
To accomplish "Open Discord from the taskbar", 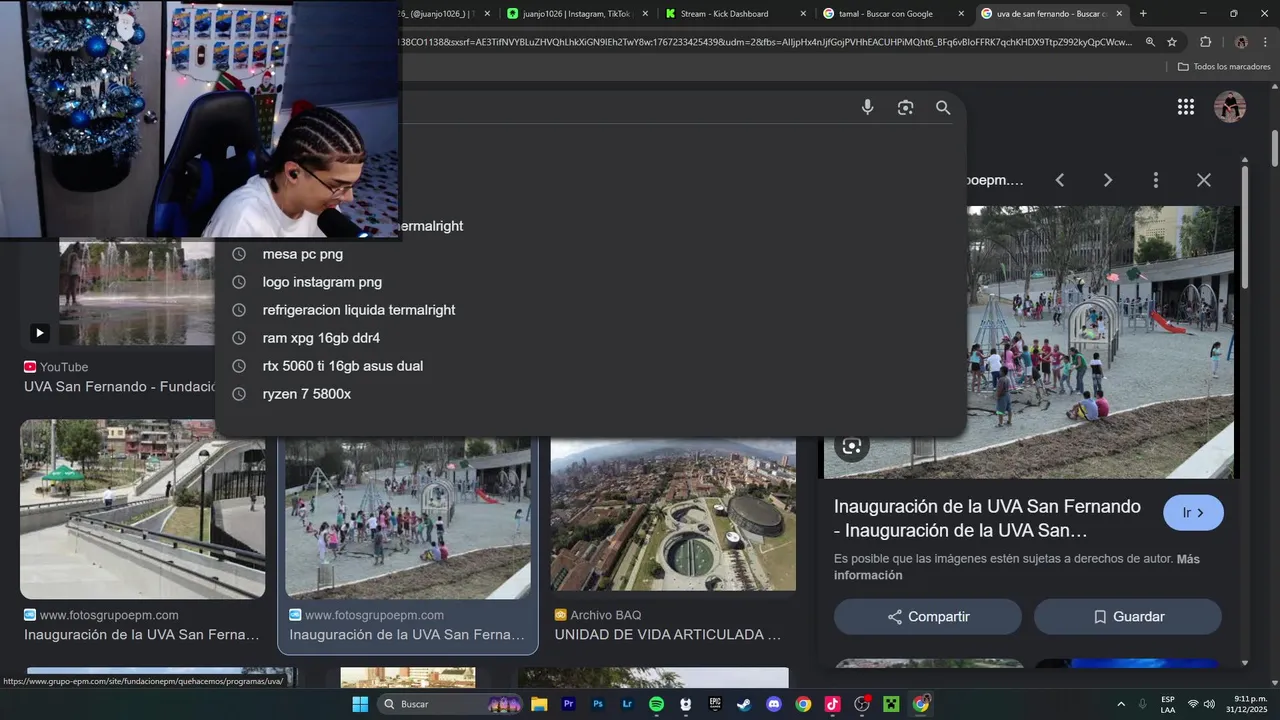I will [x=773, y=704].
